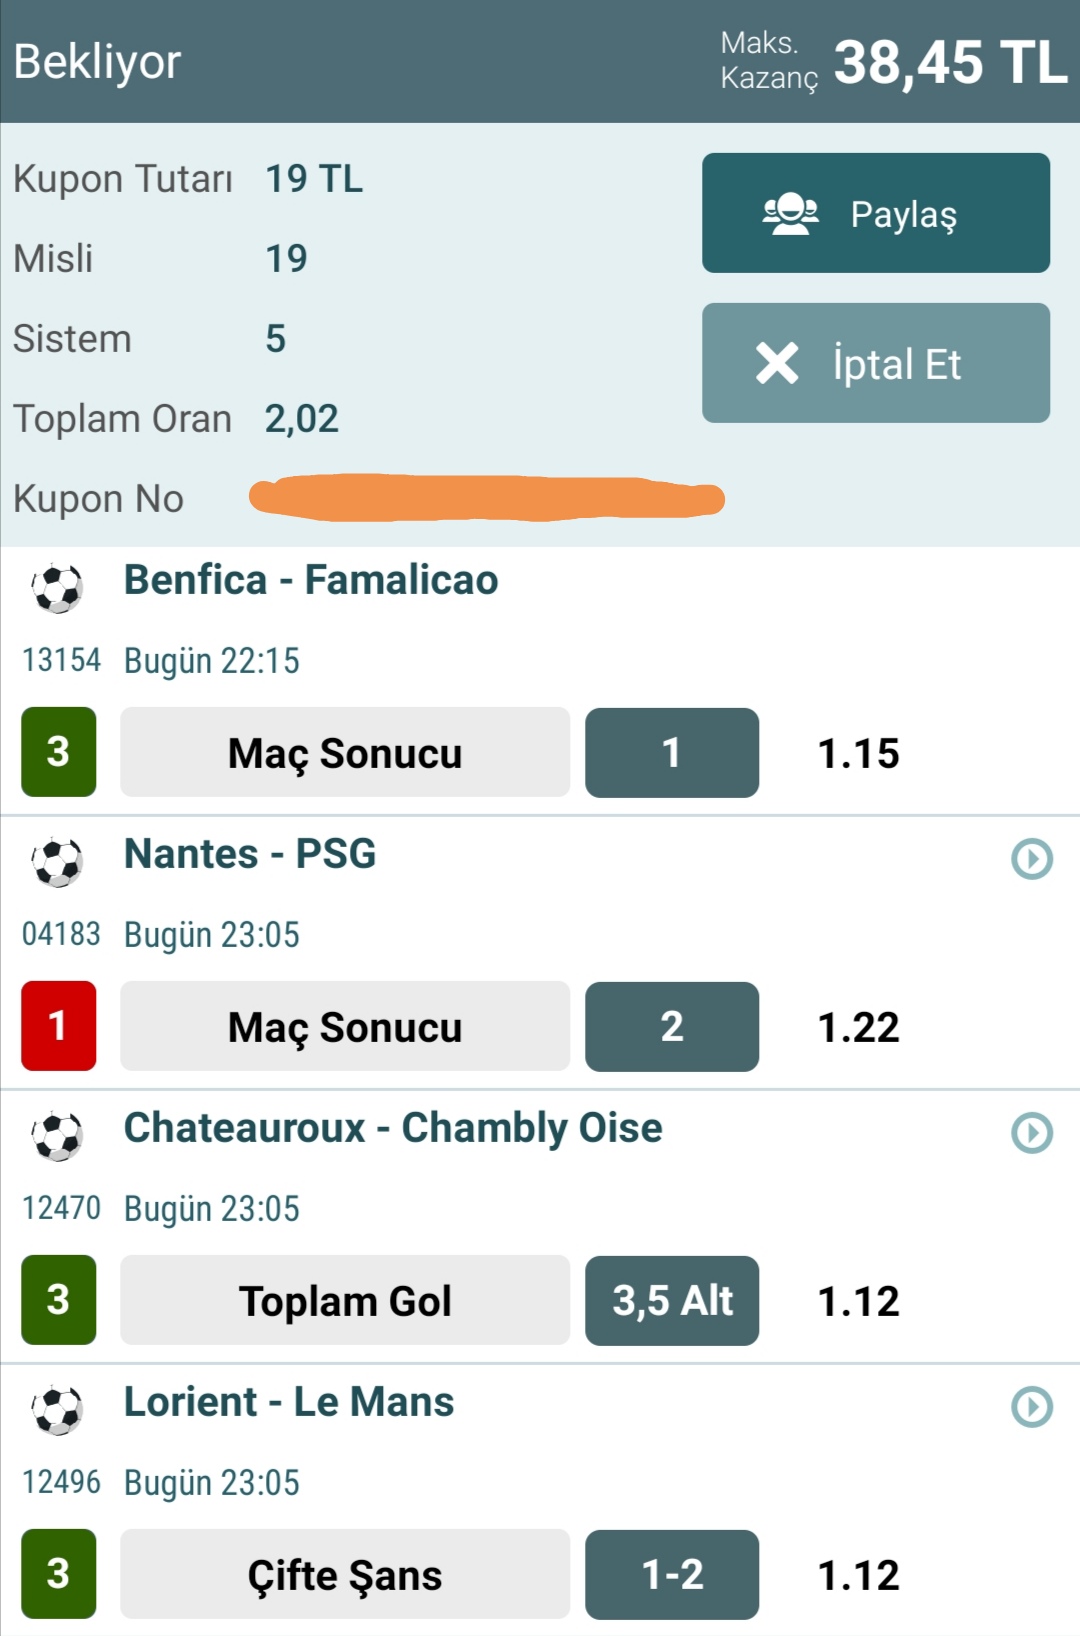
Task: Select the Toplam Gol bet type field
Action: [x=345, y=1300]
